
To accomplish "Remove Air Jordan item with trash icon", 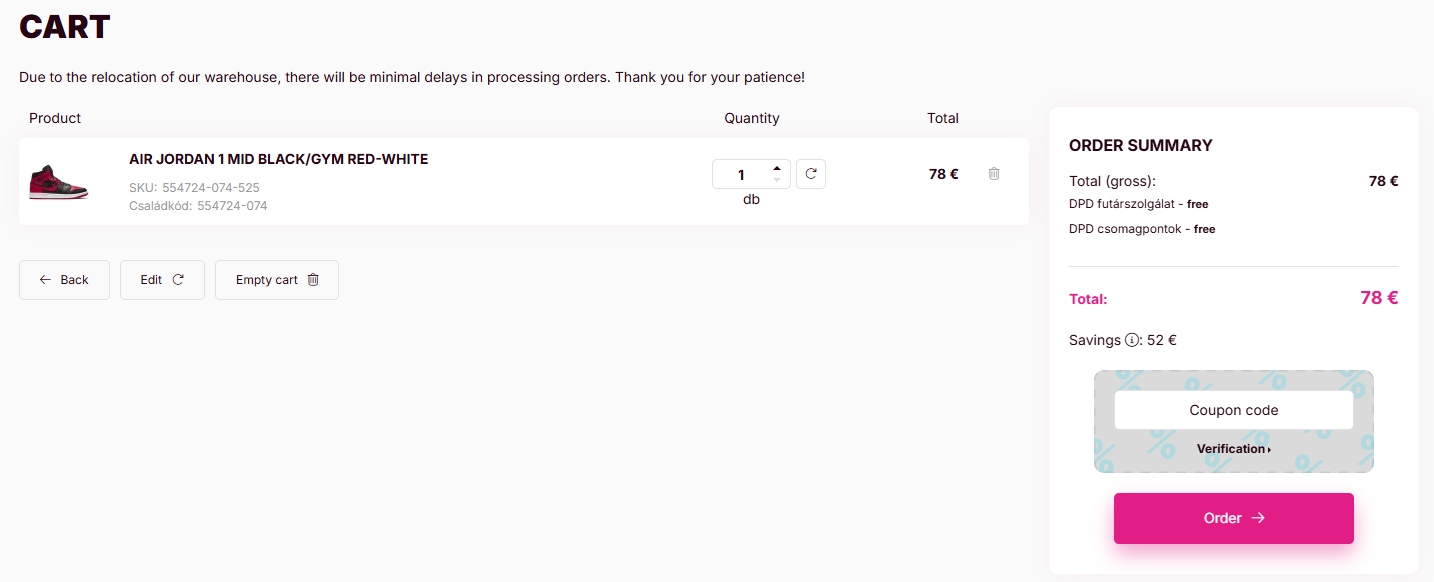I will coord(993,174).
